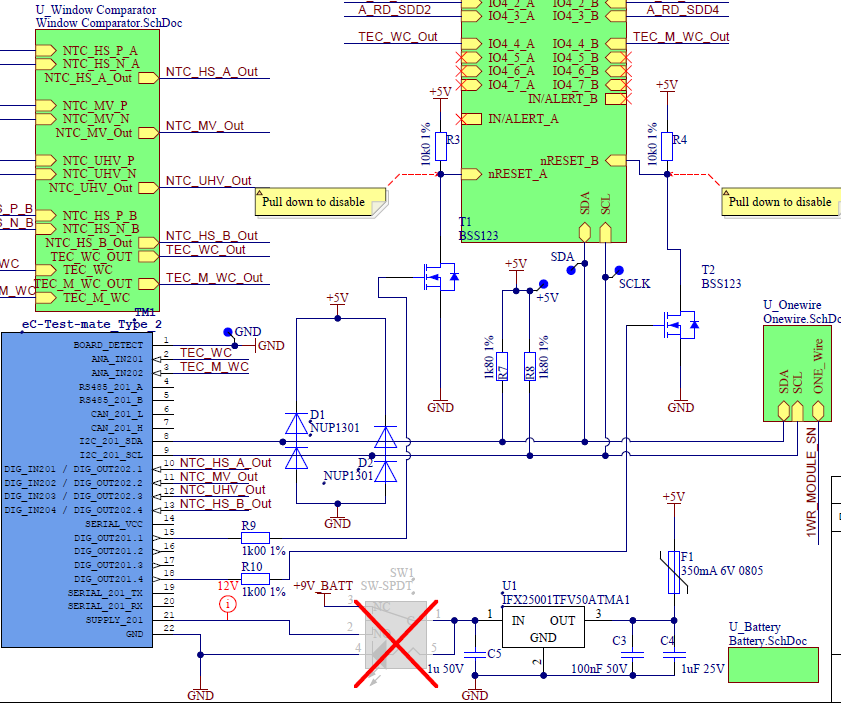Select capacitor C3 symbol
The height and width of the screenshot is (703, 841).
click(632, 654)
